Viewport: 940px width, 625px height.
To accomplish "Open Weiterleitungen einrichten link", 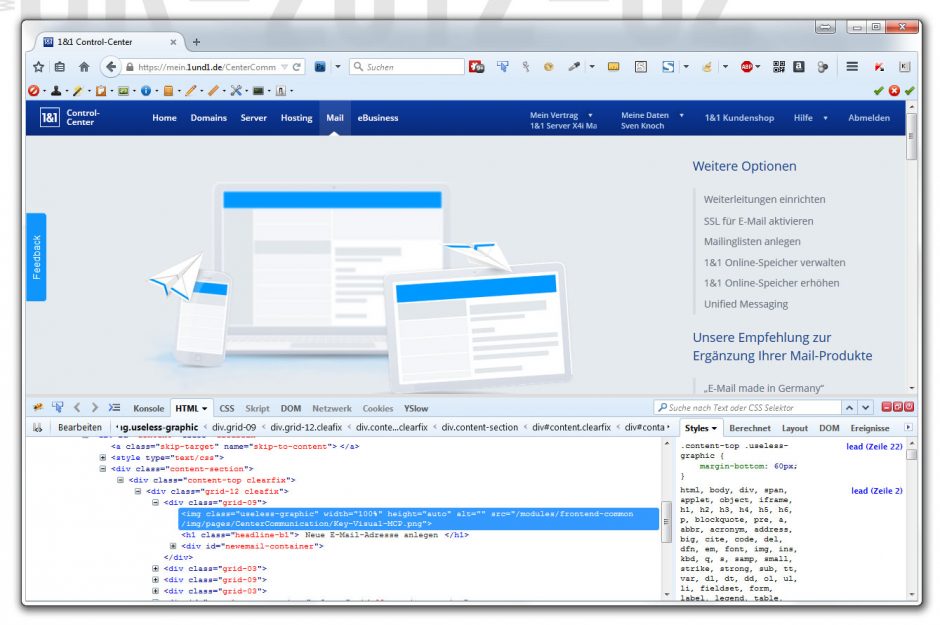I will [x=764, y=199].
